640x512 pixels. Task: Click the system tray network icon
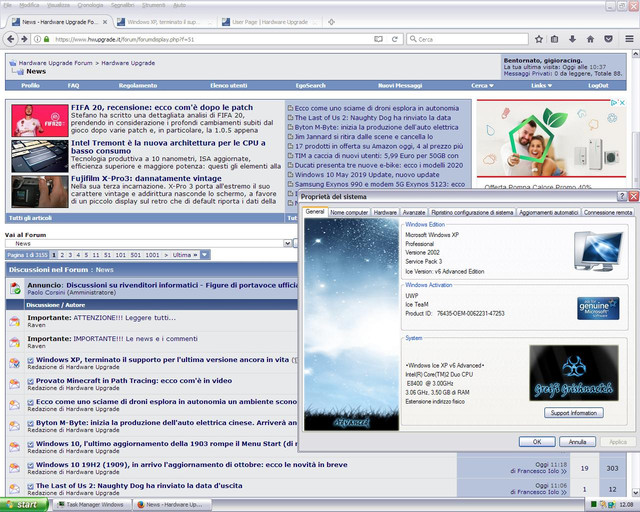click(611, 505)
